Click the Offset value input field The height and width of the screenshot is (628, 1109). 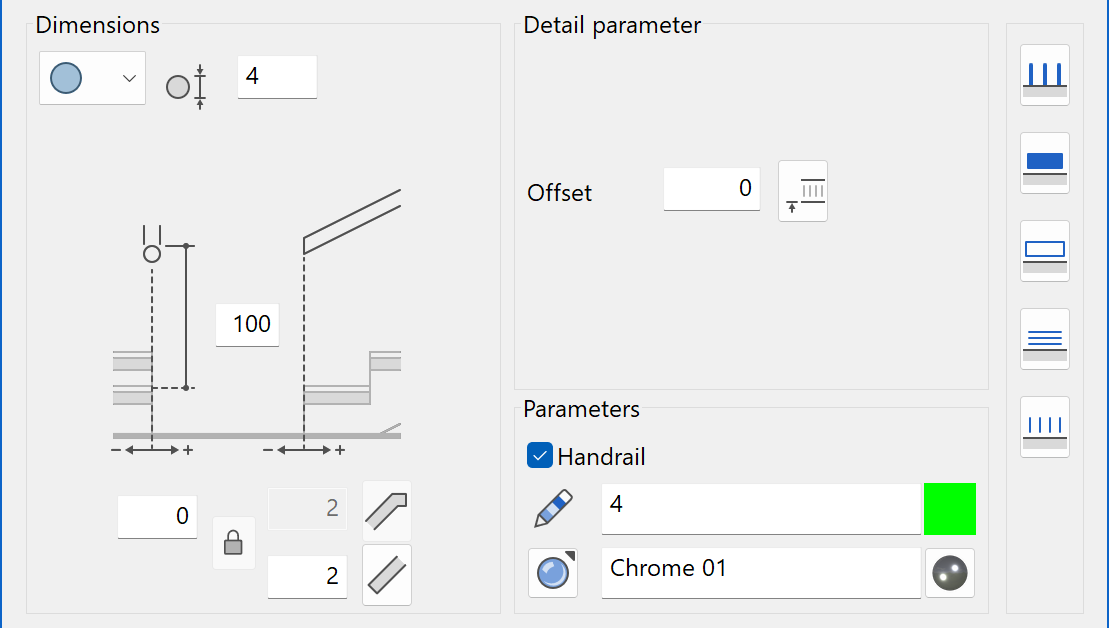pyautogui.click(x=712, y=189)
